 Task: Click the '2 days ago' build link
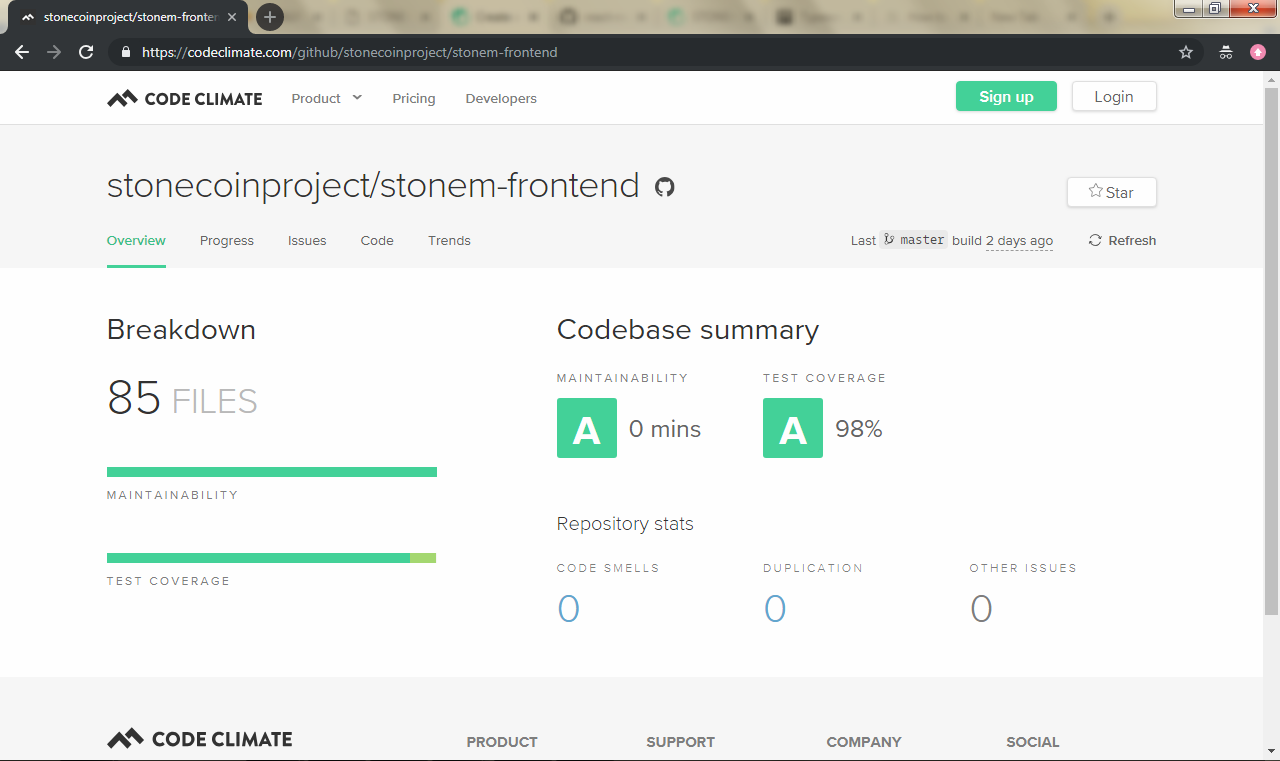point(1019,241)
